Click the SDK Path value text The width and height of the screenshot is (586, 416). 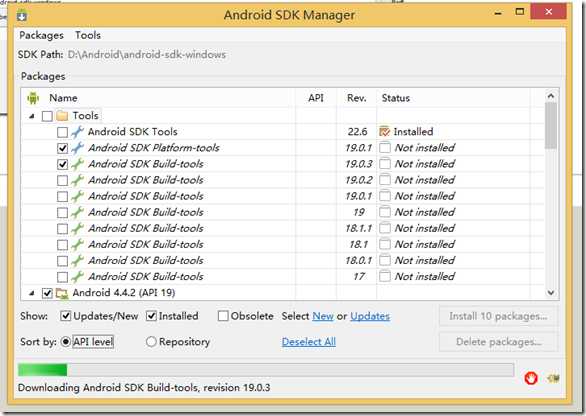coord(147,55)
